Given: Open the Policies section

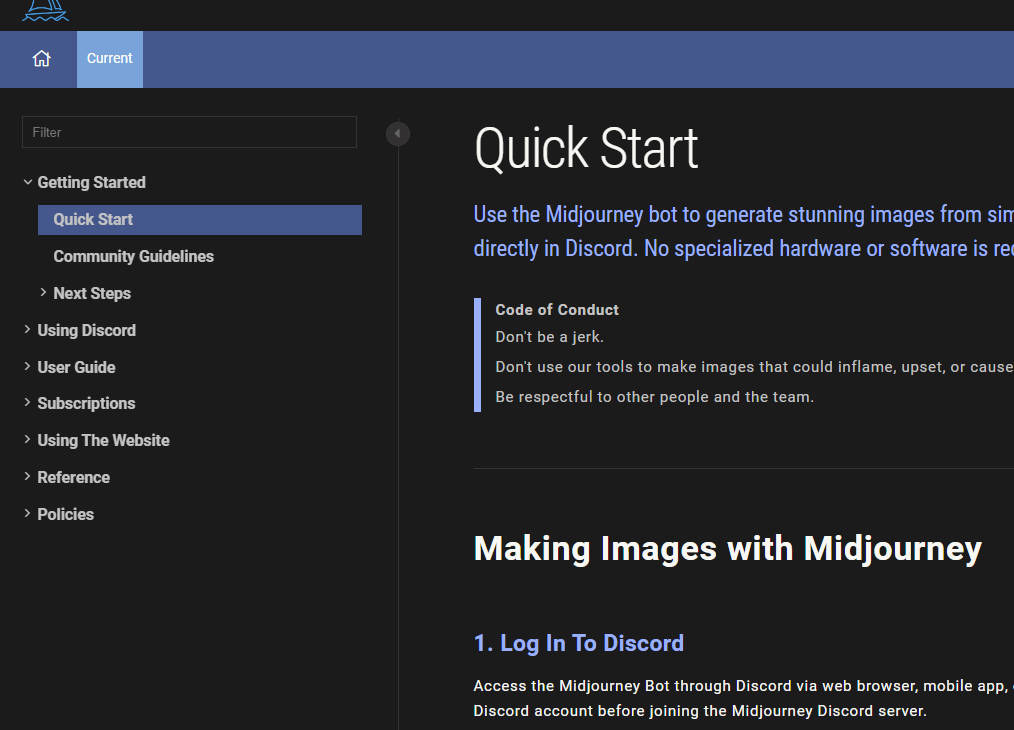Looking at the screenshot, I should (x=65, y=514).
